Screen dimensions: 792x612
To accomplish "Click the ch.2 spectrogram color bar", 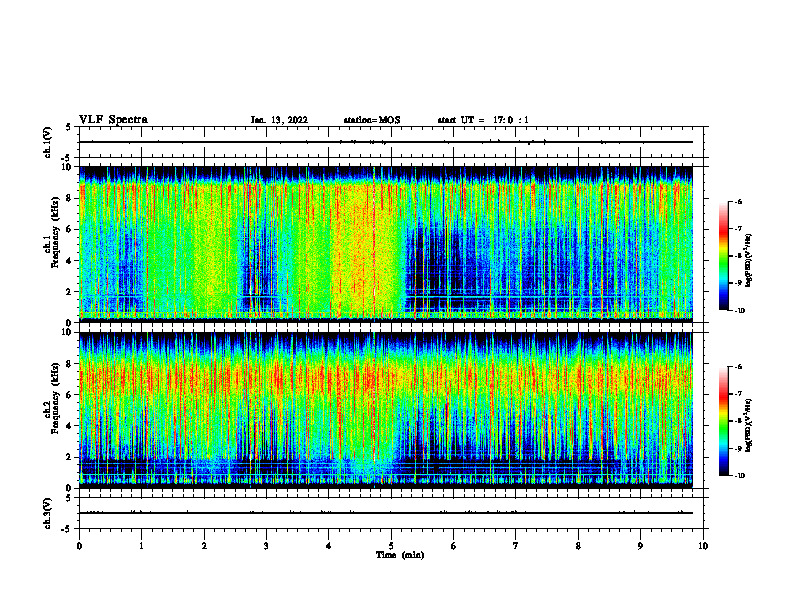I will [723, 421].
